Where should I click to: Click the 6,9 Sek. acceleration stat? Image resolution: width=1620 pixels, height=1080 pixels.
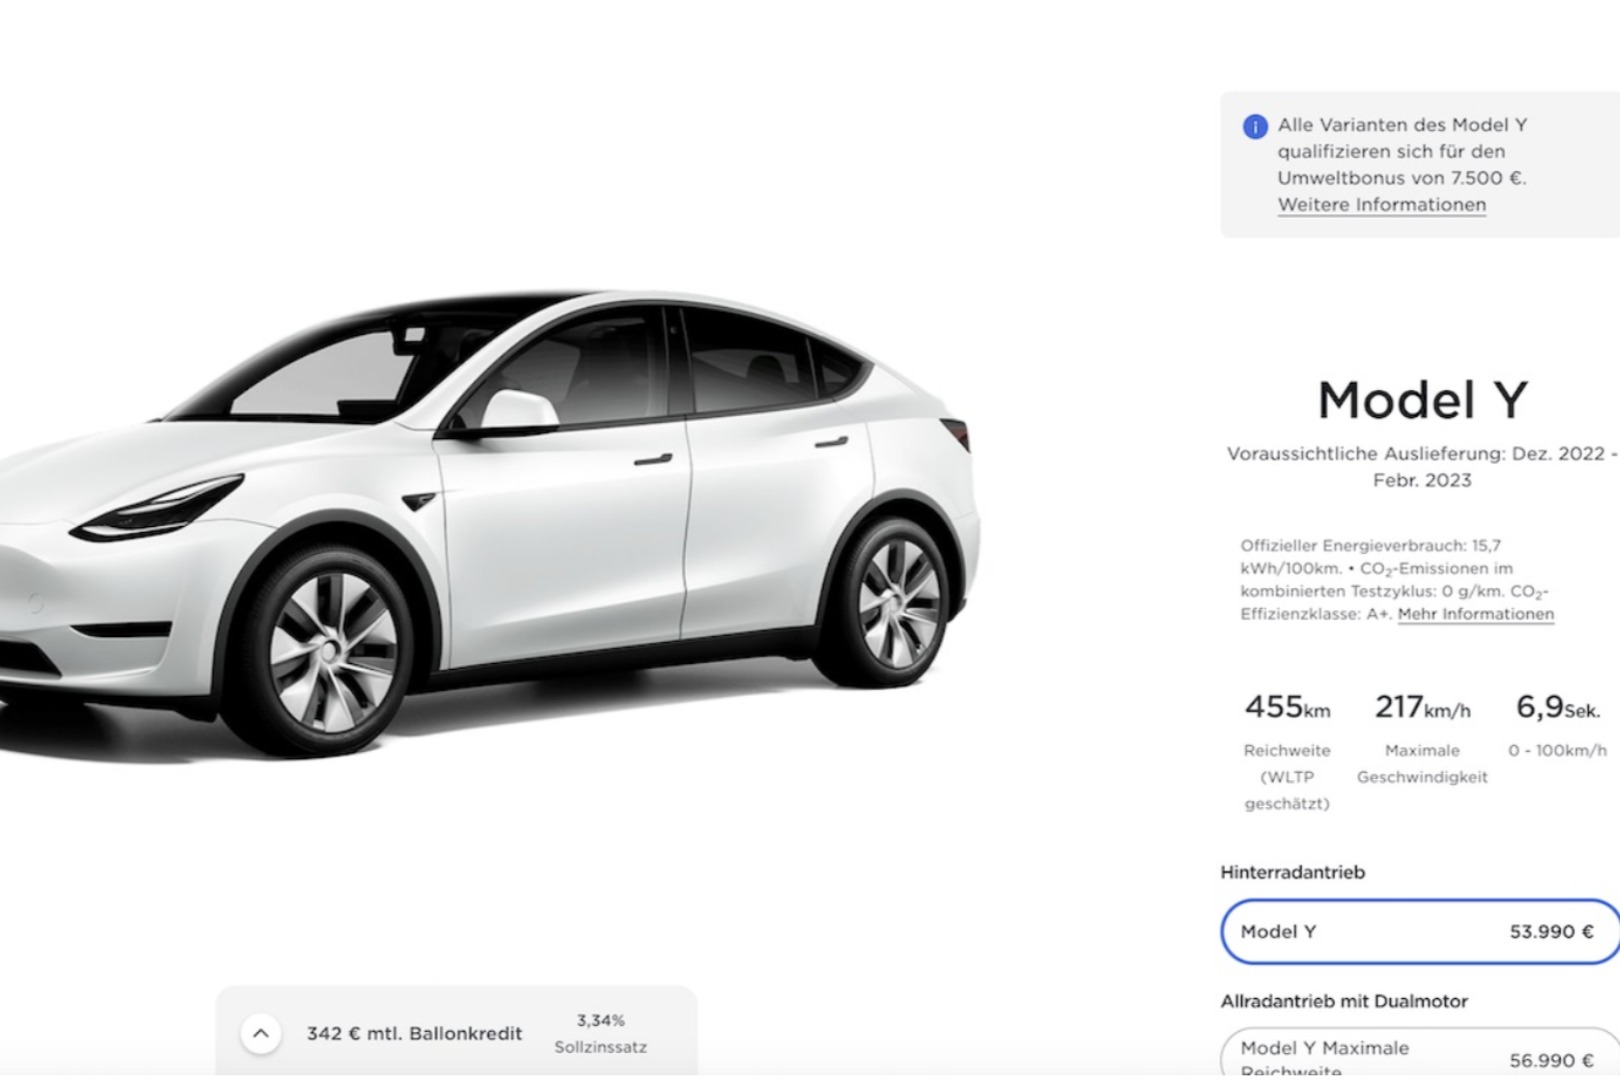[1557, 708]
